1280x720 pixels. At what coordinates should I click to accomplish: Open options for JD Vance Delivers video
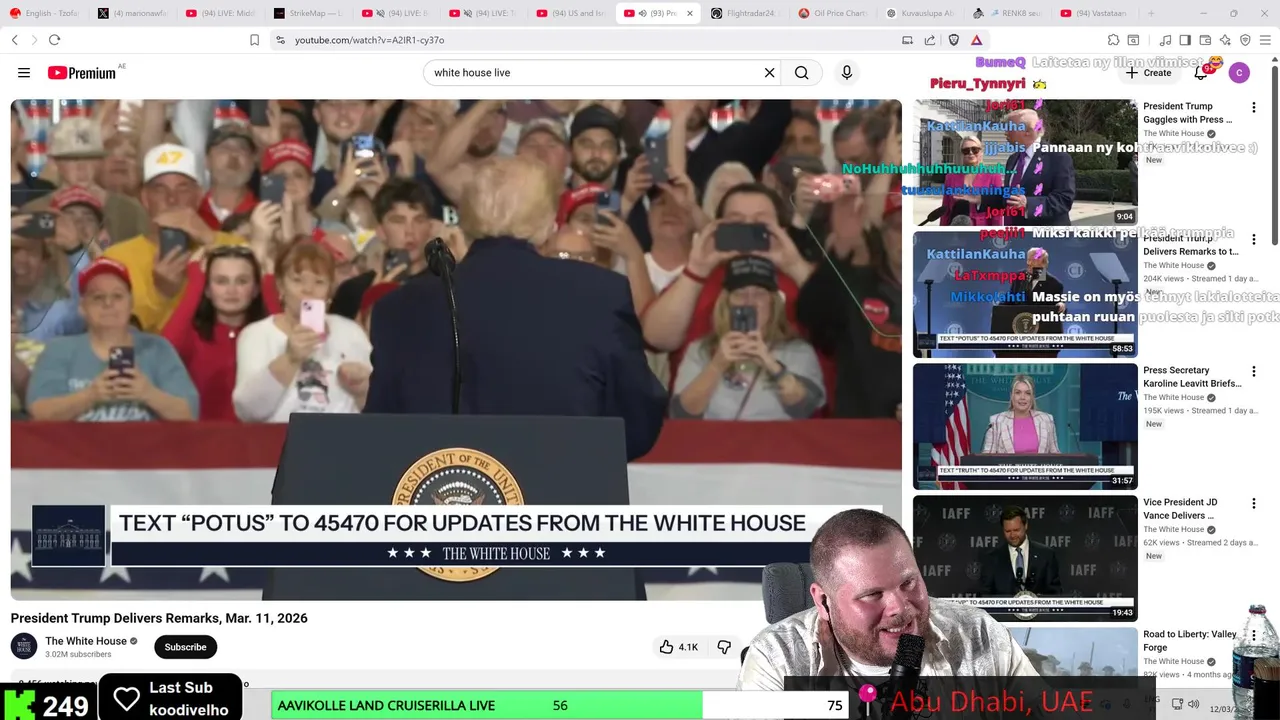(1253, 503)
